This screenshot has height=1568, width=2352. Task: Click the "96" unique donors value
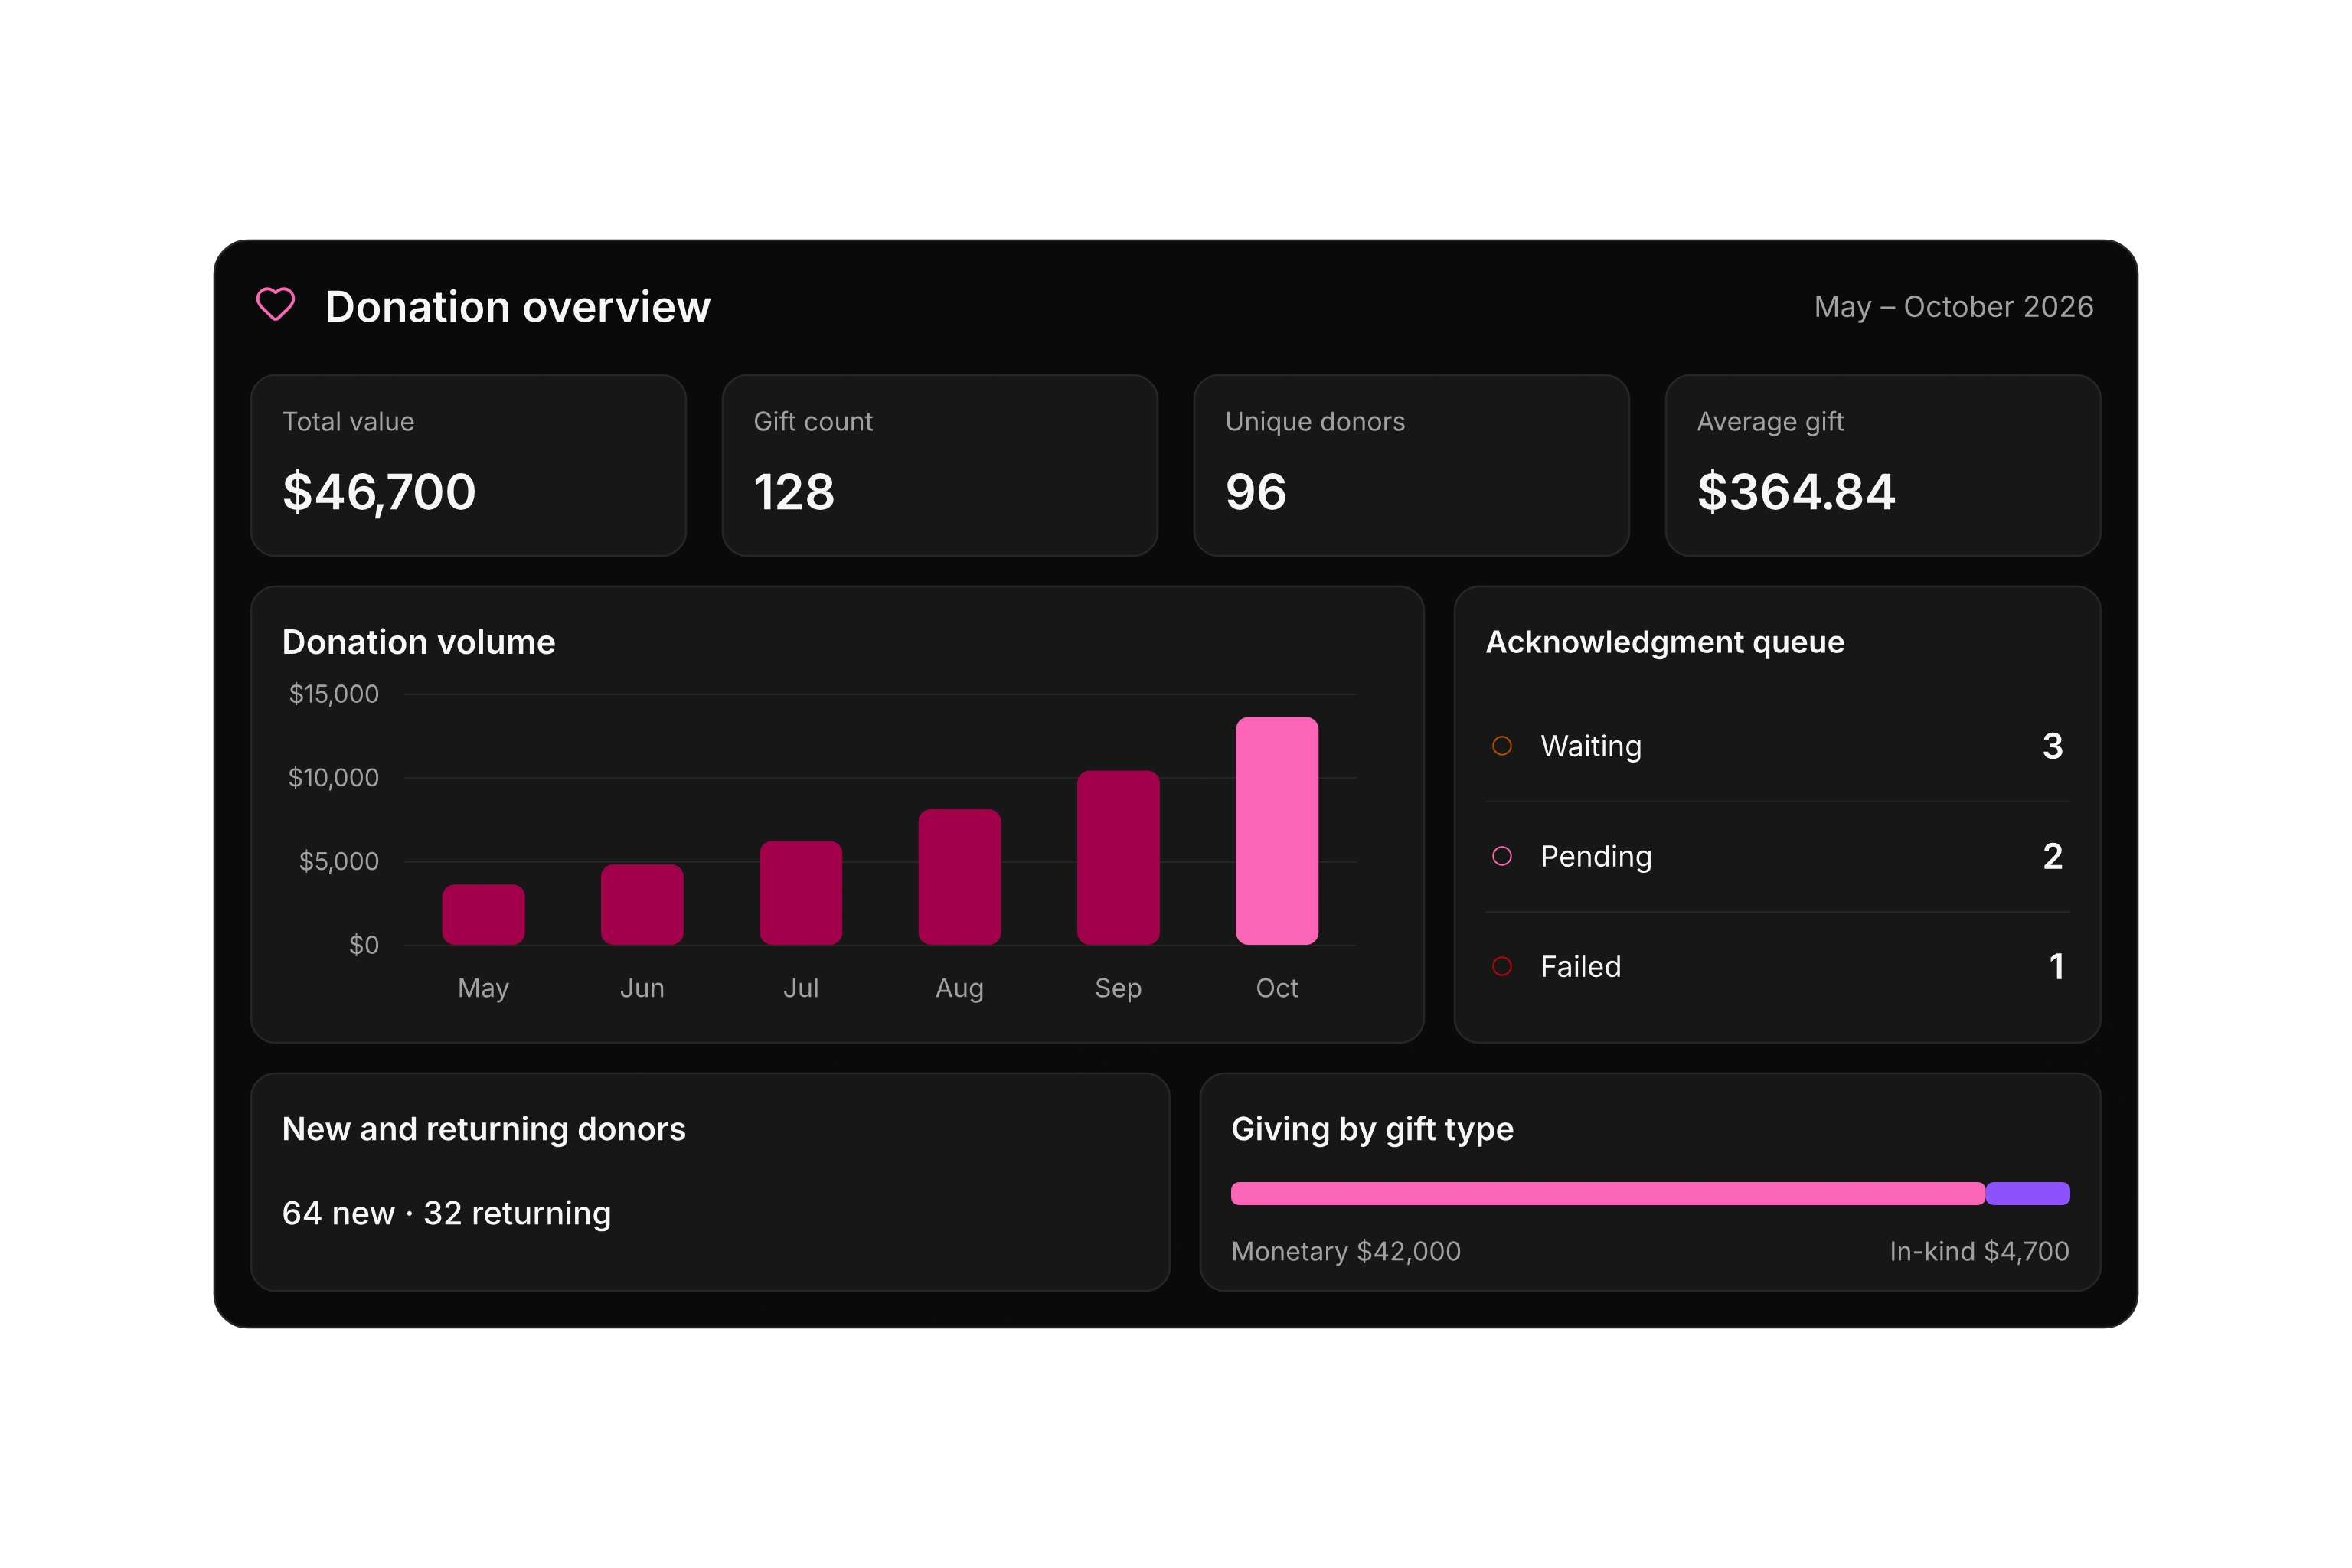tap(1256, 492)
